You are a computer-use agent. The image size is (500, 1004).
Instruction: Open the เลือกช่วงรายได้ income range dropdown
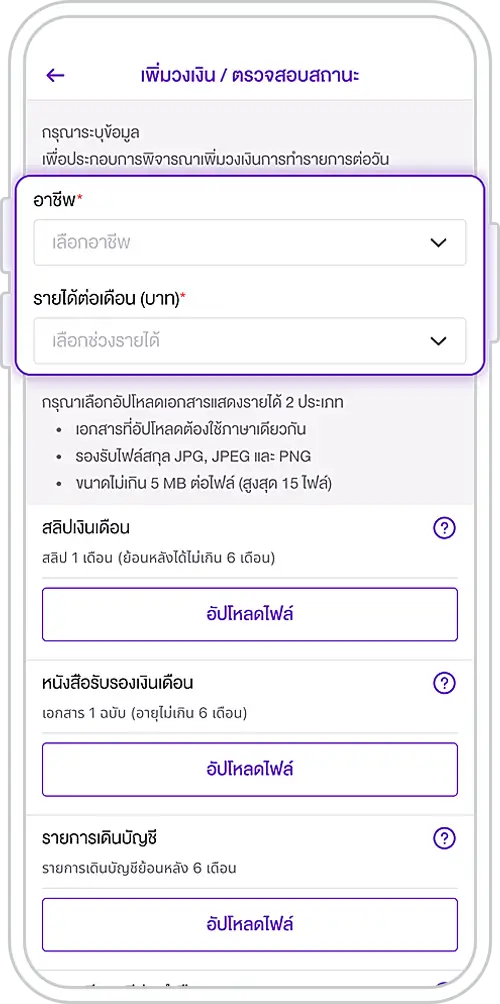point(250,341)
